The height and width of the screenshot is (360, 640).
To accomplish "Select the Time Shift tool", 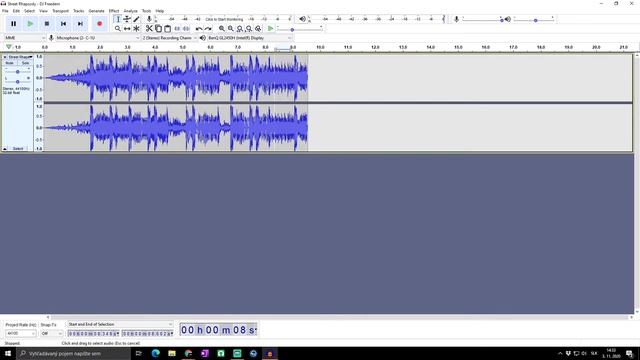I will tap(127, 29).
